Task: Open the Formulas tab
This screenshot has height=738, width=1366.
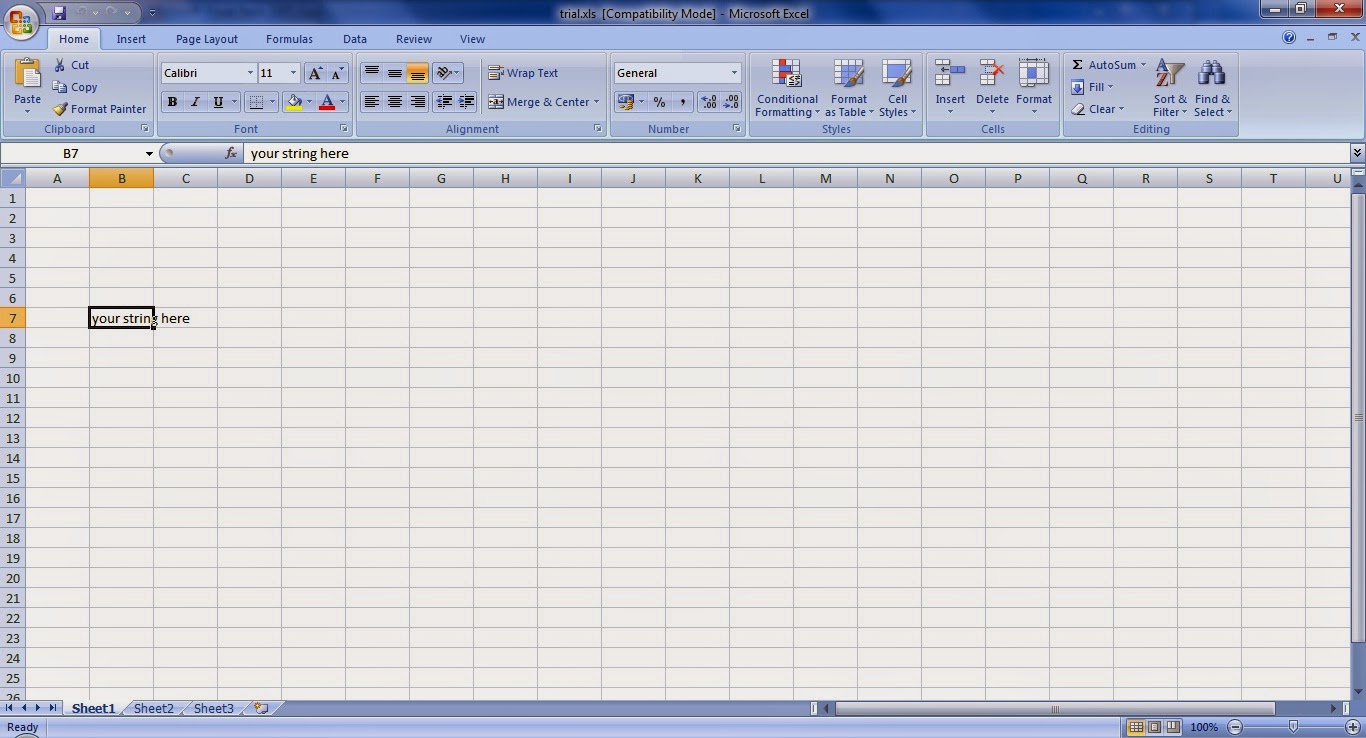Action: (289, 39)
